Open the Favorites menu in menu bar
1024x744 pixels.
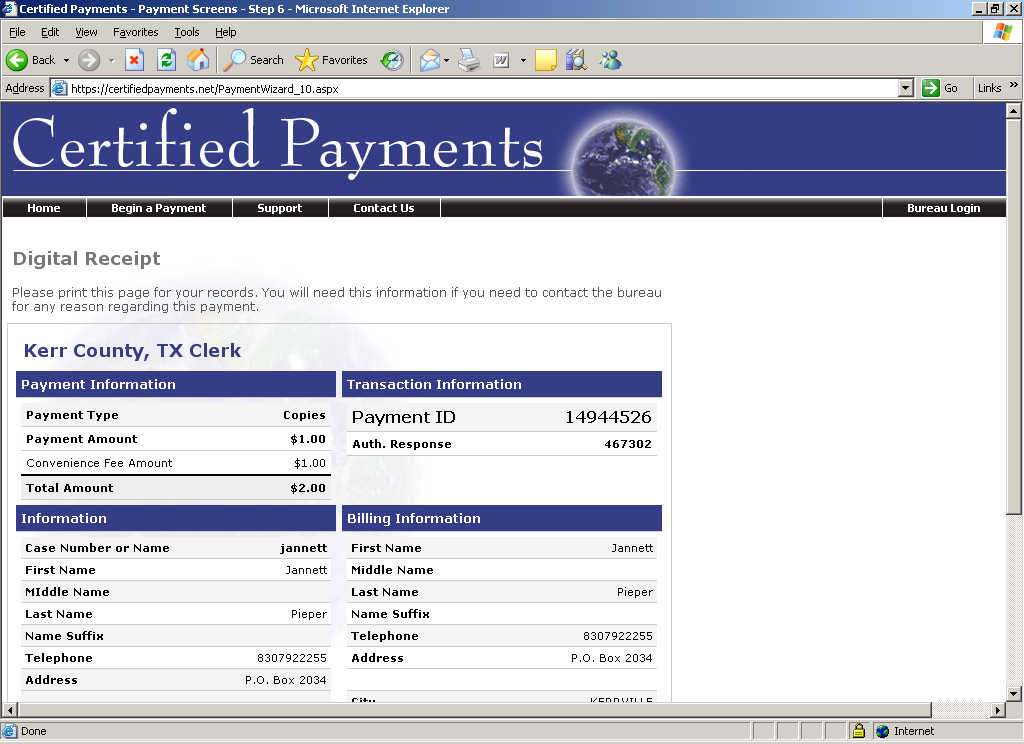[135, 32]
